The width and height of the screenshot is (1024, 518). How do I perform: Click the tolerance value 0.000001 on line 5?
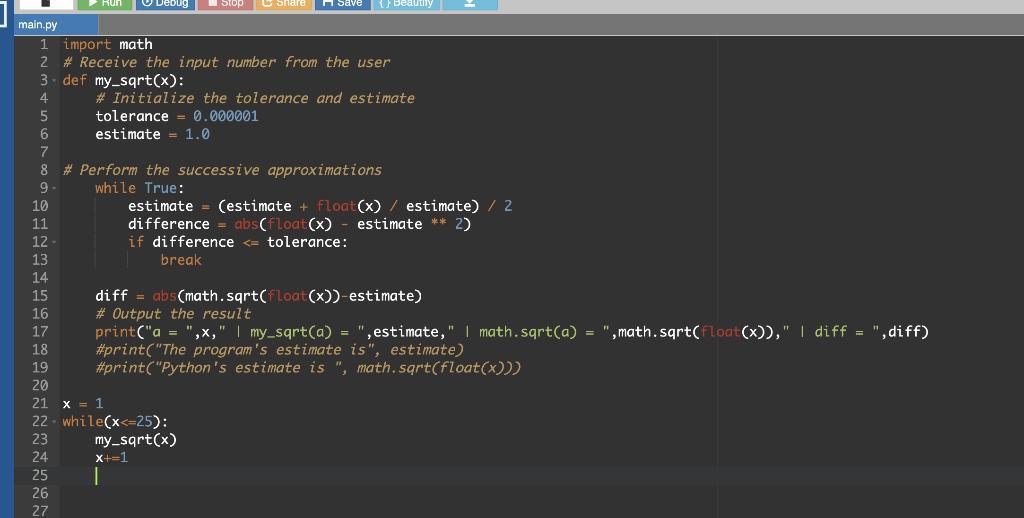(225, 116)
